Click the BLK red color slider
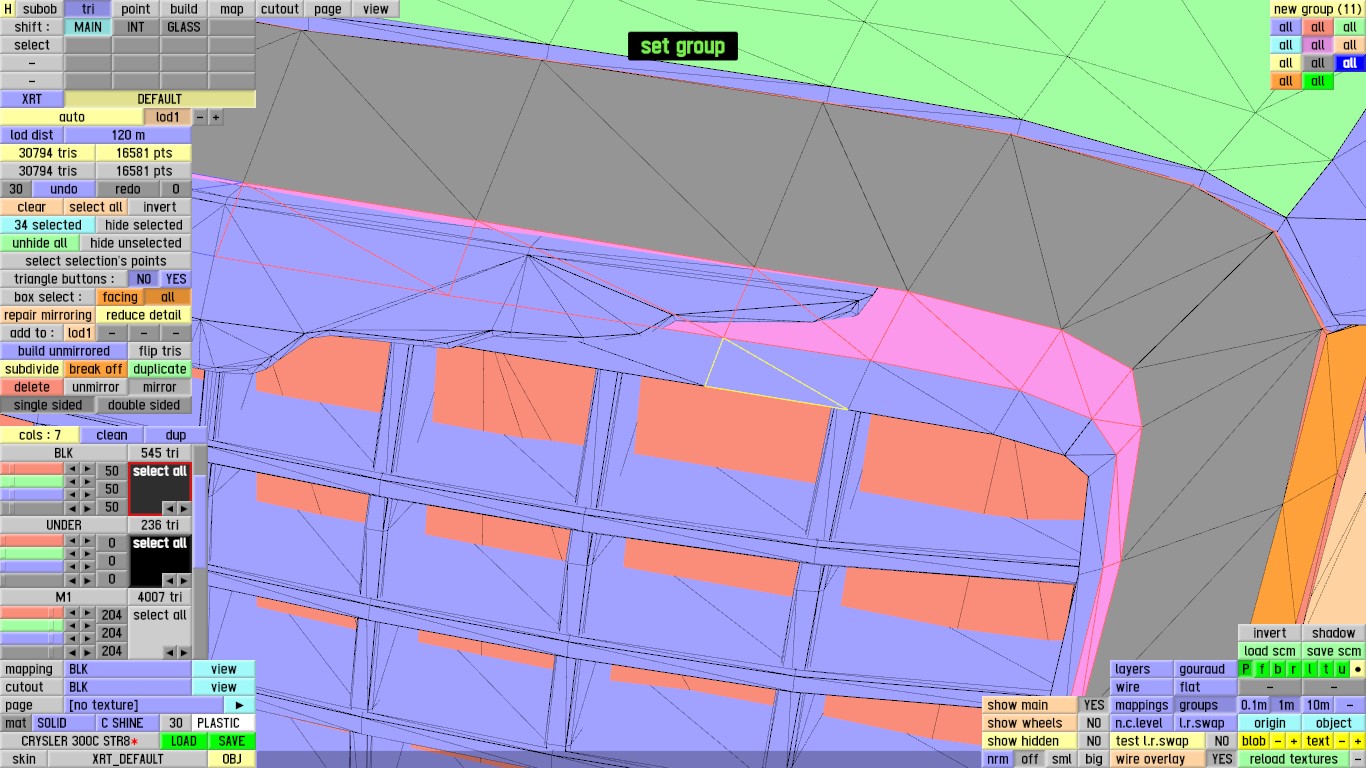Image resolution: width=1366 pixels, height=768 pixels. pyautogui.click(x=32, y=471)
